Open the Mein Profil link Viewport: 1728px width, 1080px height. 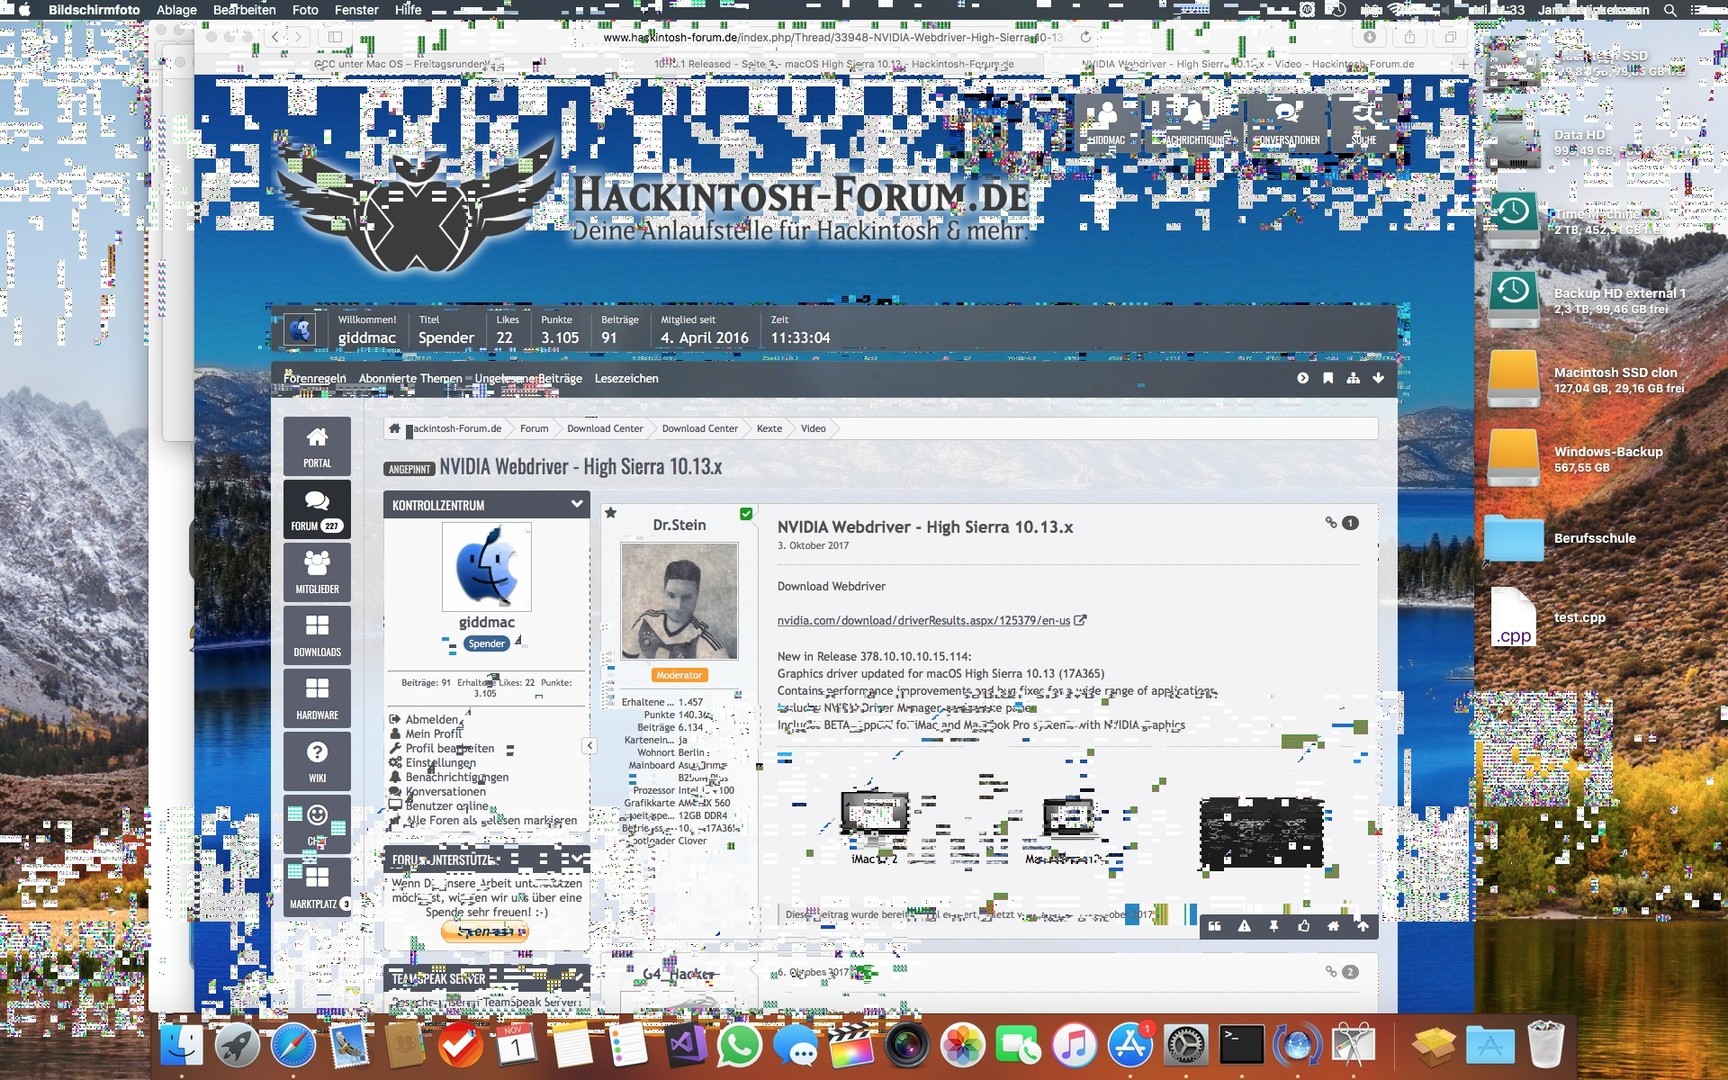pos(434,733)
